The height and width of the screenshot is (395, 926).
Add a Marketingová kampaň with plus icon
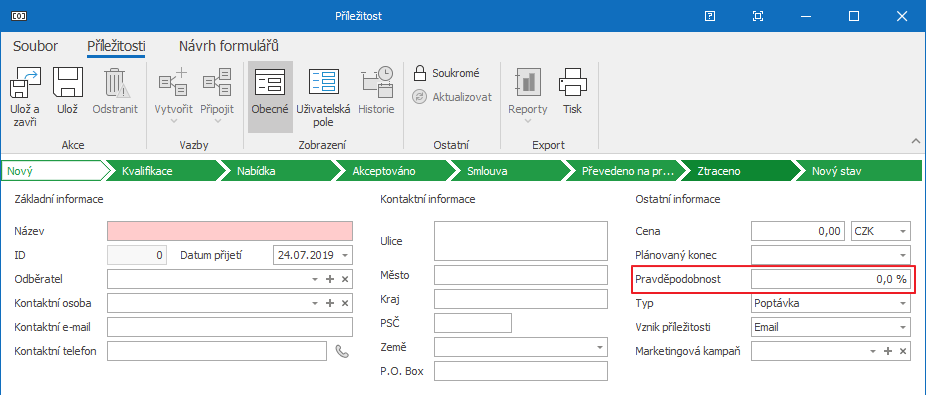[x=888, y=351]
